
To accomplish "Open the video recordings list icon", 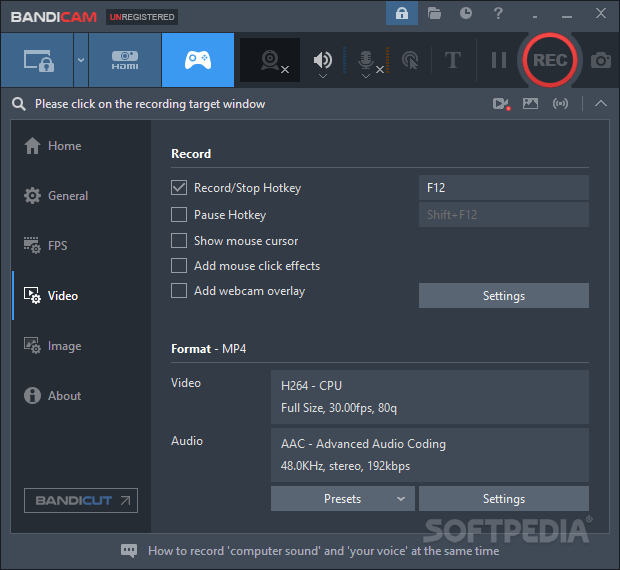I will click(501, 104).
